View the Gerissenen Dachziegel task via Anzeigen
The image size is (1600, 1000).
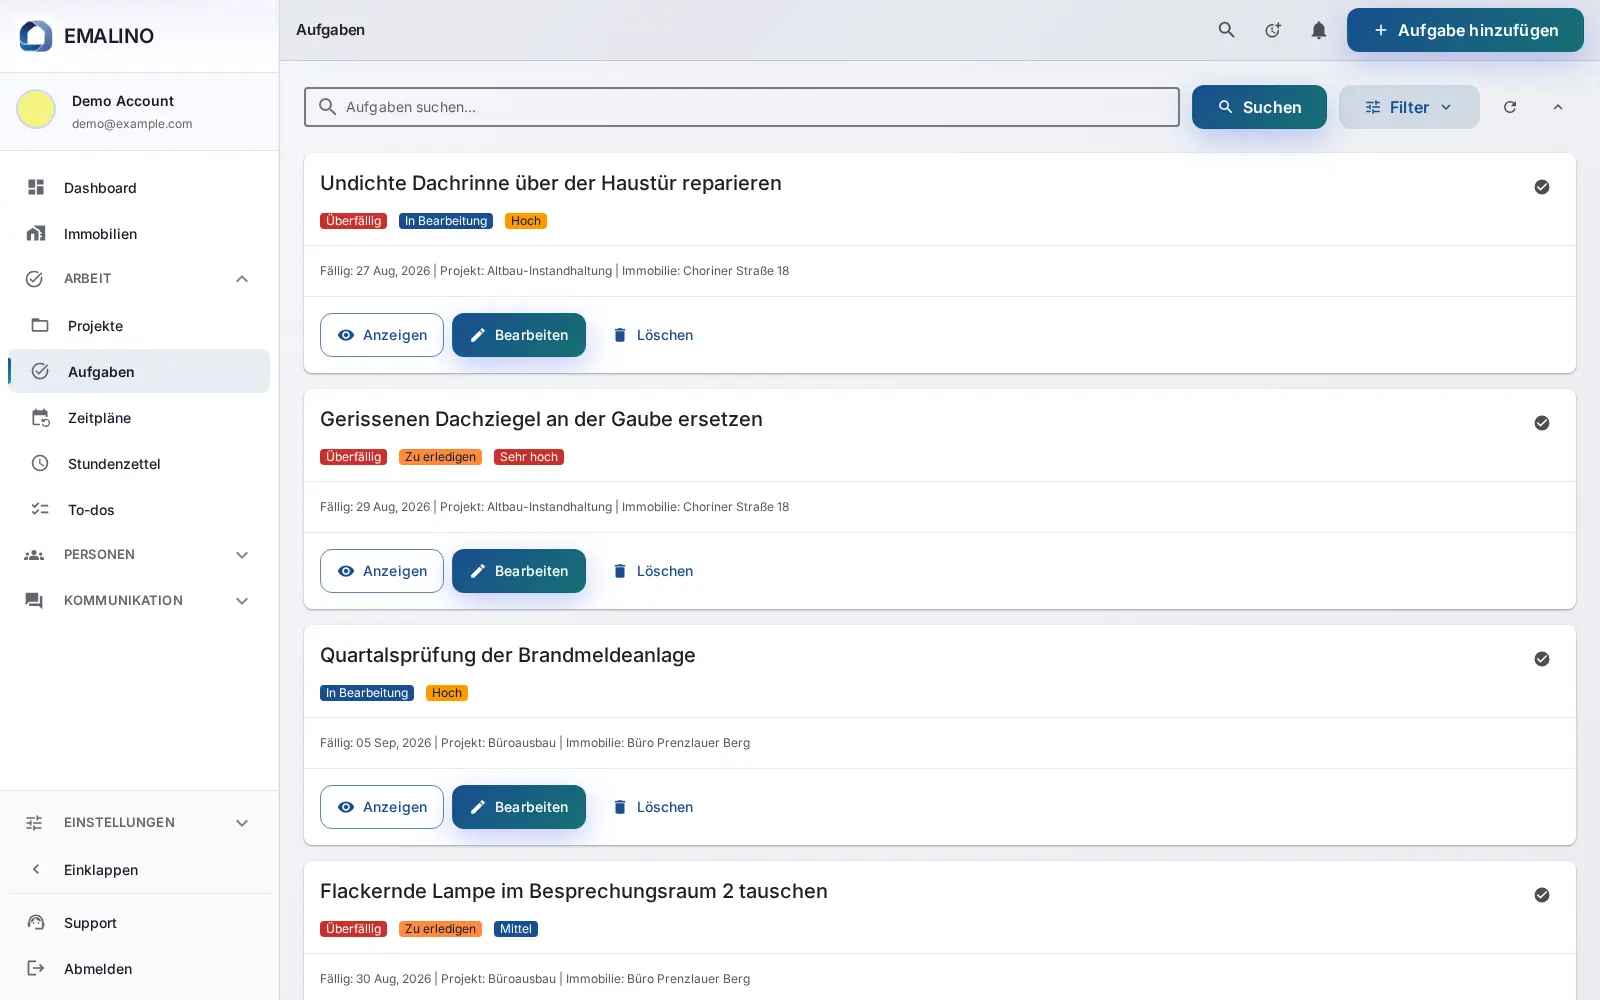(382, 571)
